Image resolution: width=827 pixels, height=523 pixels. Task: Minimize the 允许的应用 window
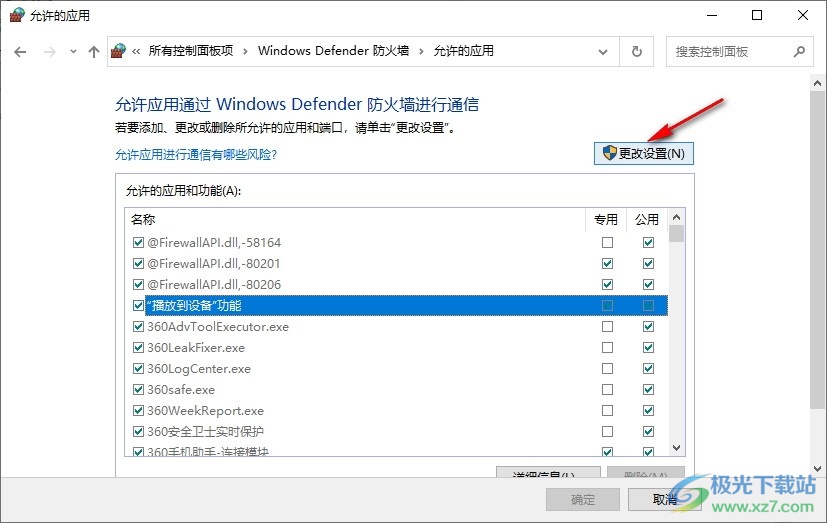pyautogui.click(x=712, y=15)
